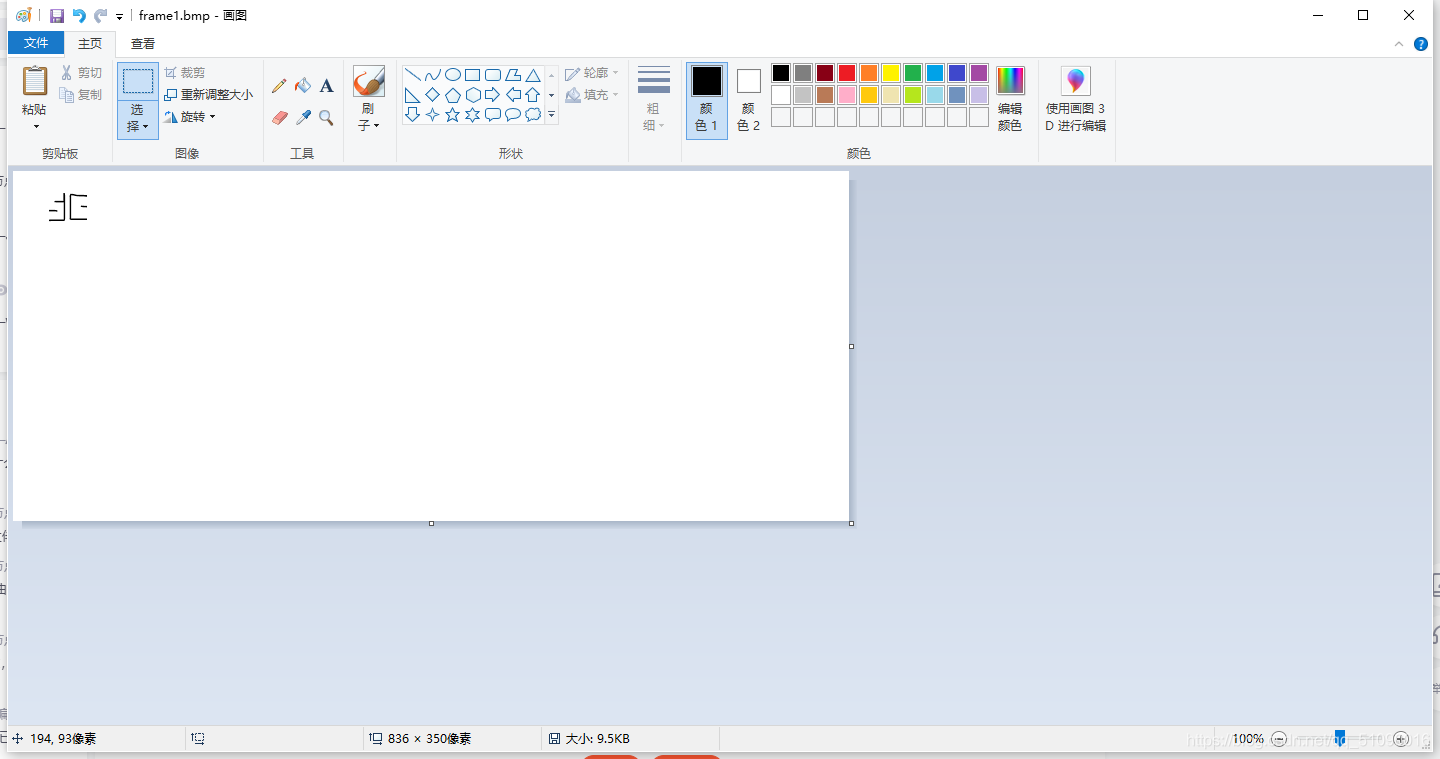The width and height of the screenshot is (1440, 759).
Task: Select the Pencil tool
Action: tap(279, 86)
